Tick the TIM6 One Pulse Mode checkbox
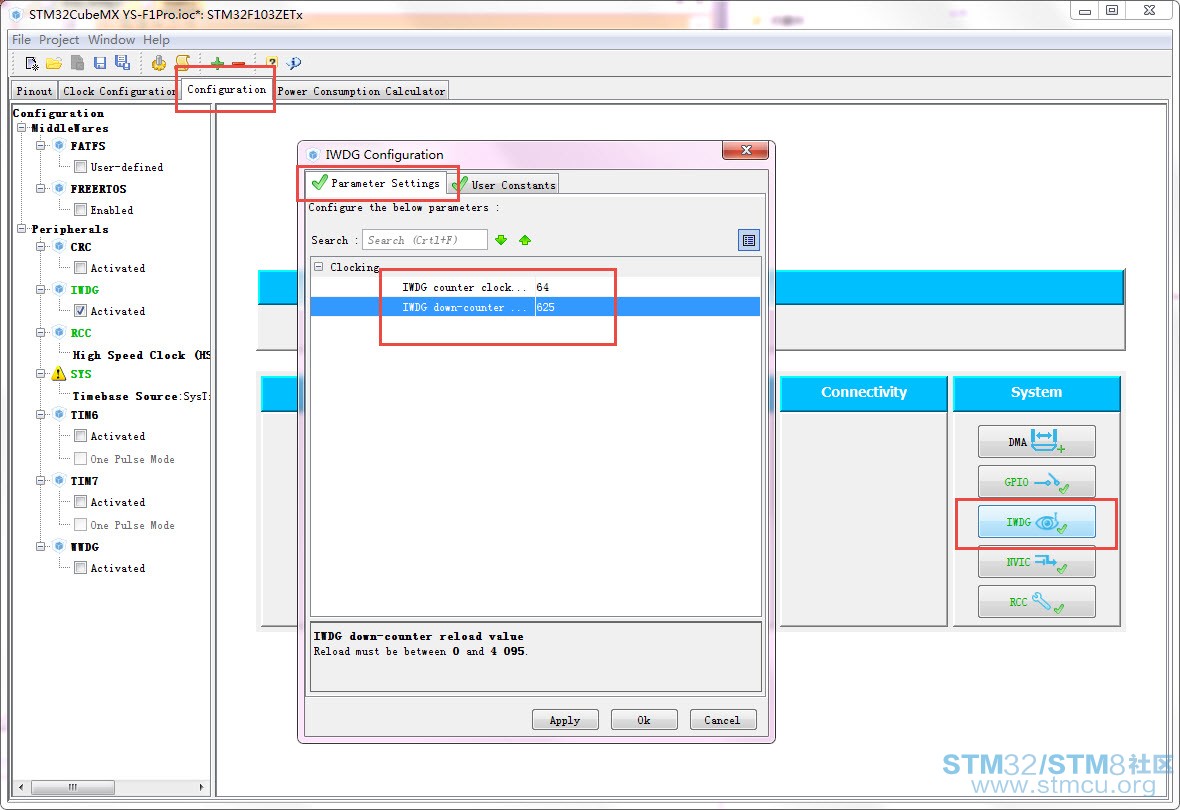Image resolution: width=1180 pixels, height=810 pixels. [x=81, y=459]
